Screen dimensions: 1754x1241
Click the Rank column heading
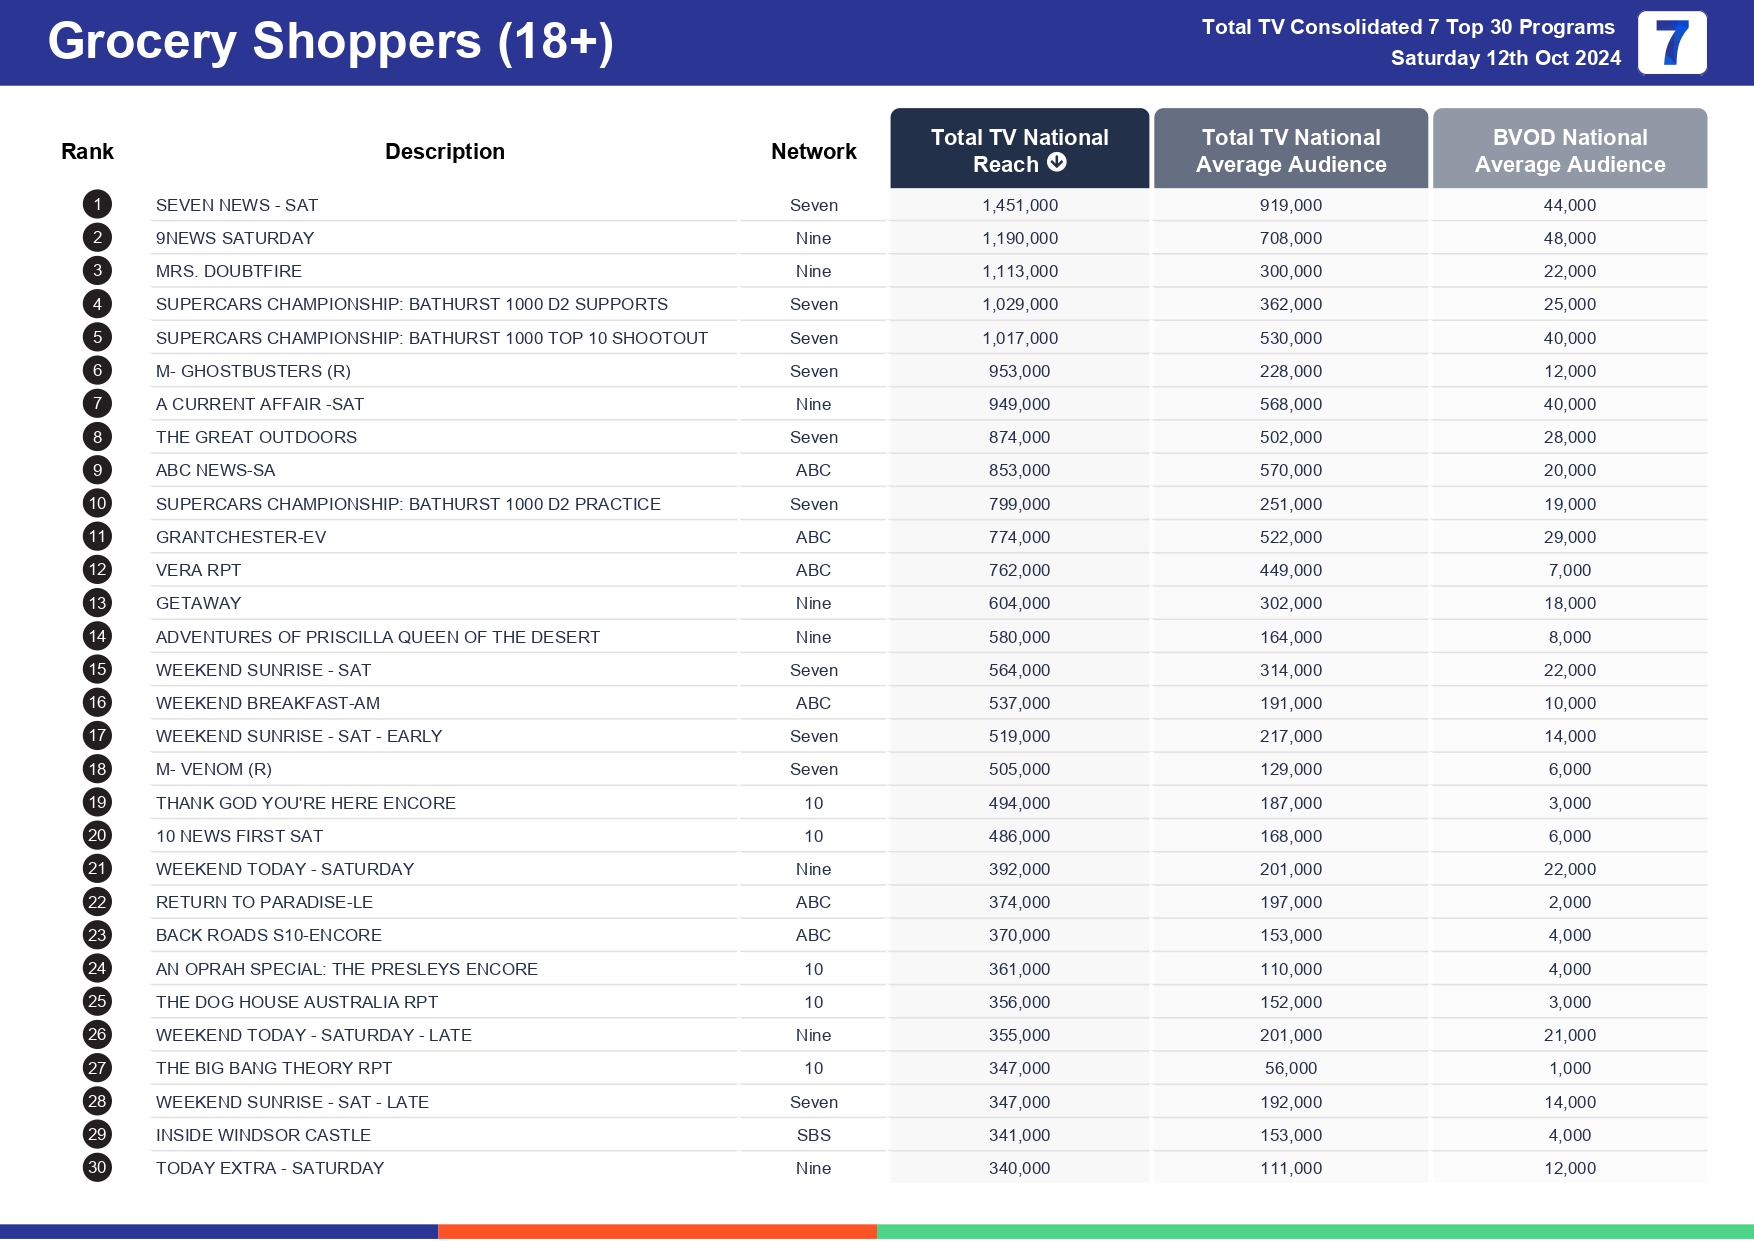coord(87,152)
